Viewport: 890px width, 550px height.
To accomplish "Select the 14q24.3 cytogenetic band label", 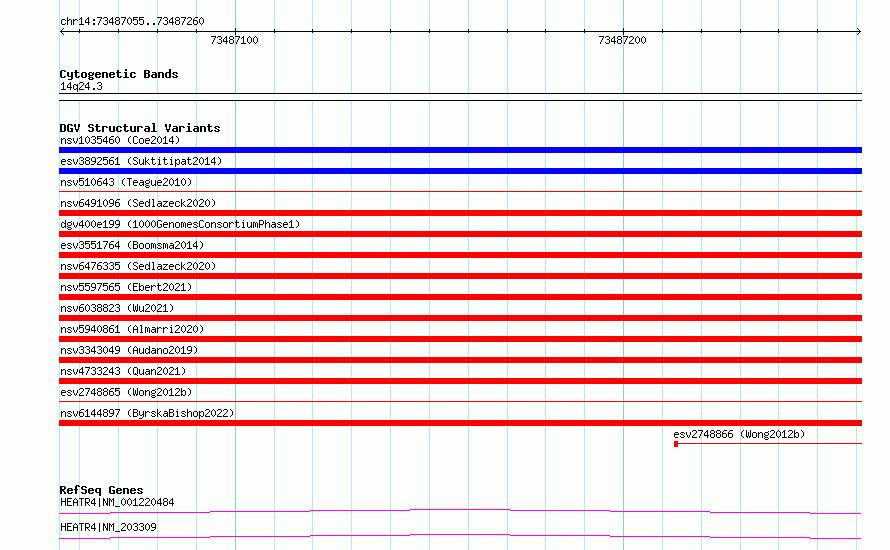I will 81,86.
